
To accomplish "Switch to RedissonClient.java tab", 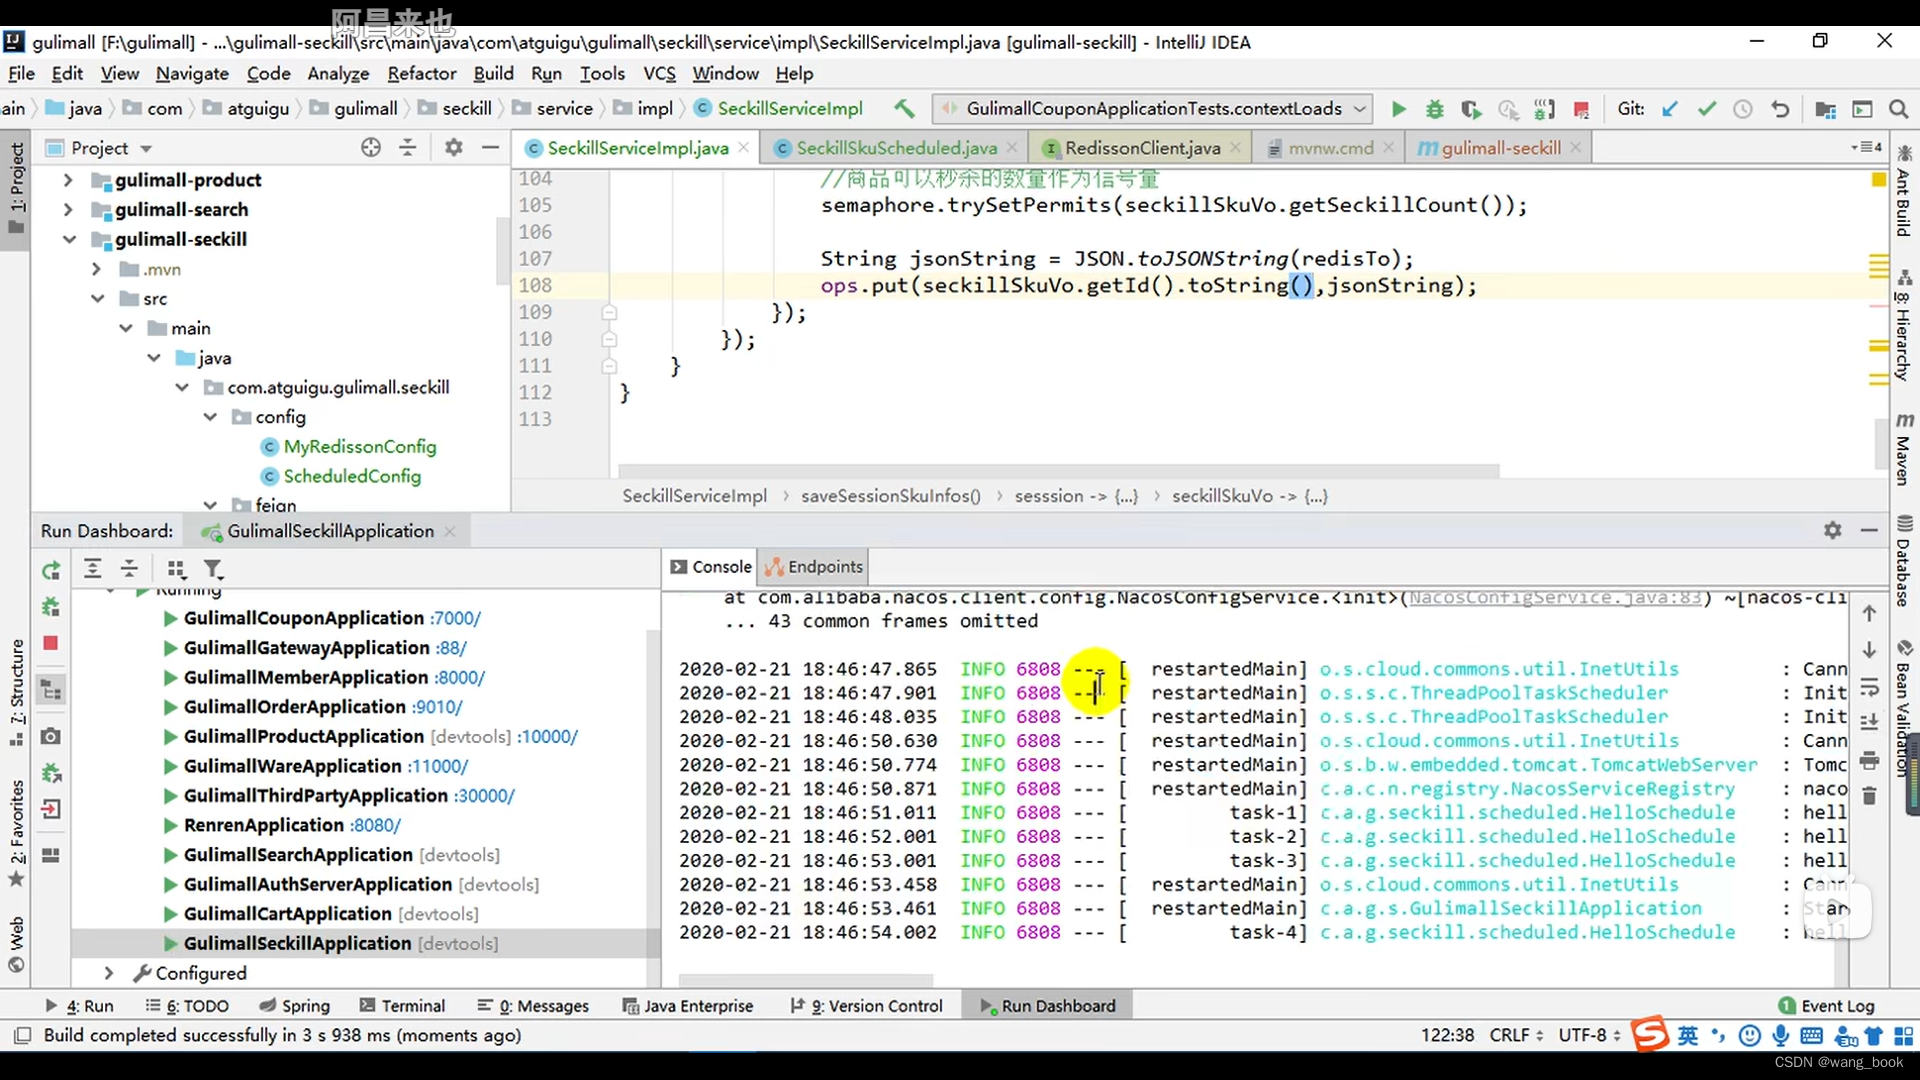I will coord(1142,148).
